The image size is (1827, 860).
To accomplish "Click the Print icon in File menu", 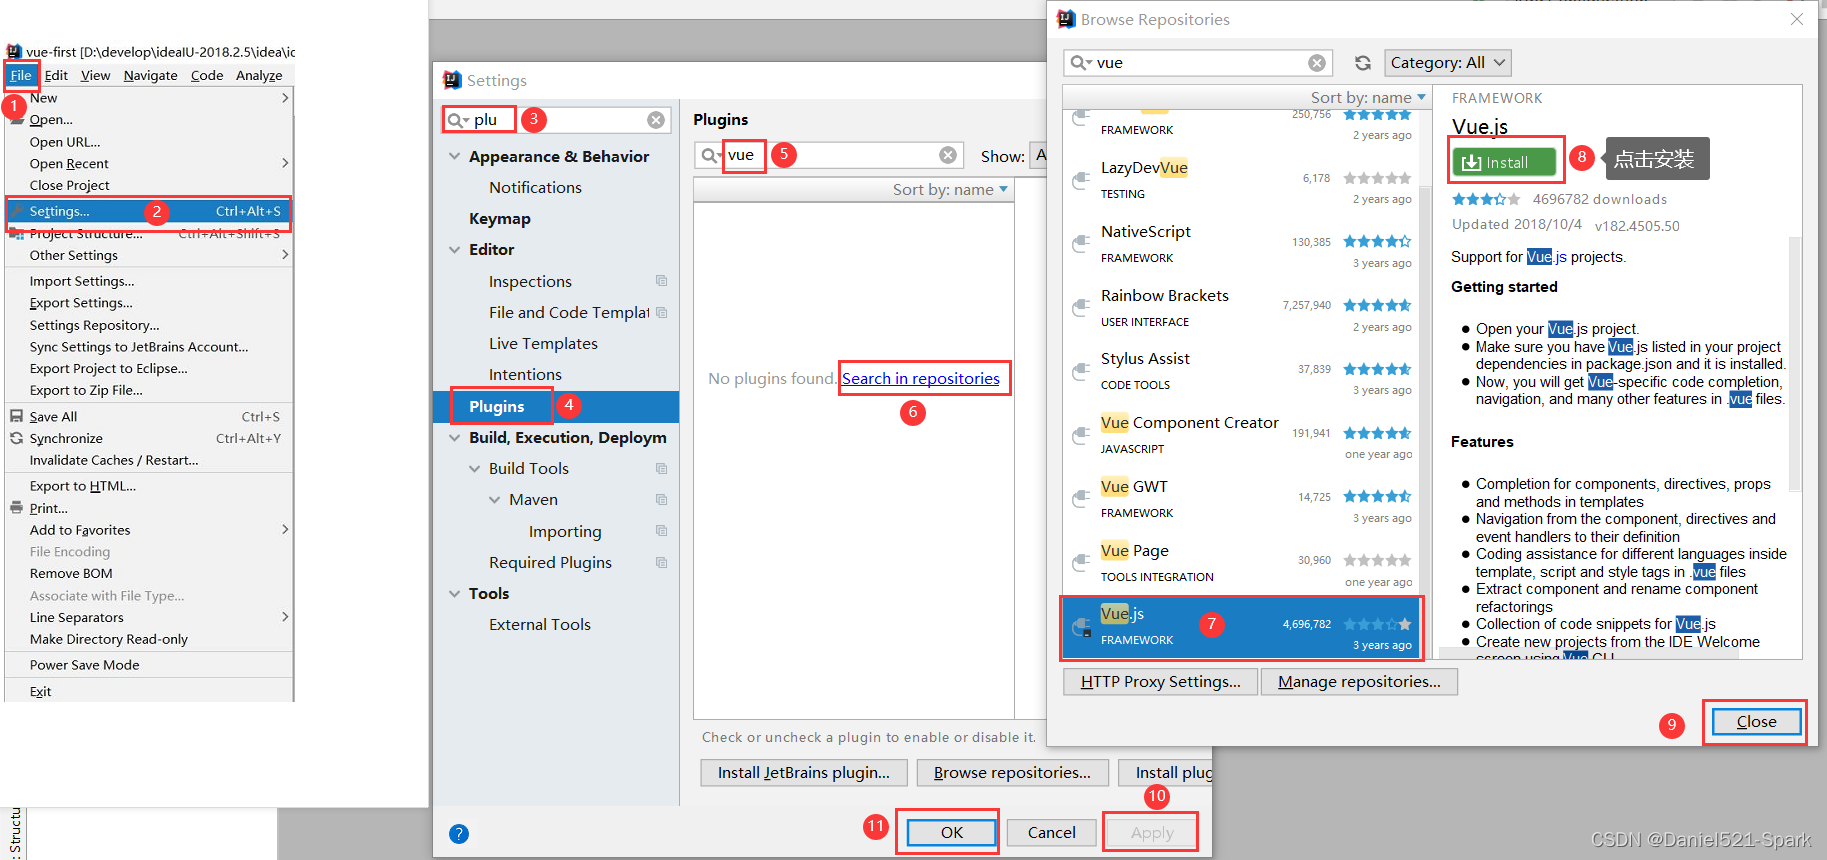I will point(16,508).
